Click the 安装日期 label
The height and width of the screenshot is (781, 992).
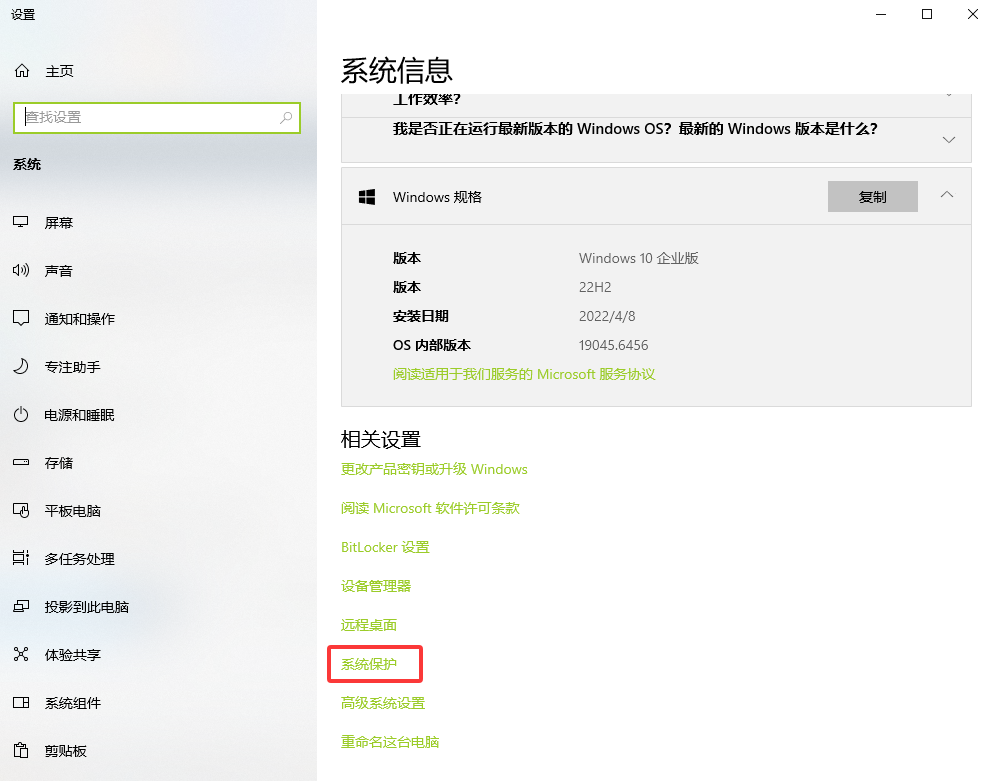[421, 316]
